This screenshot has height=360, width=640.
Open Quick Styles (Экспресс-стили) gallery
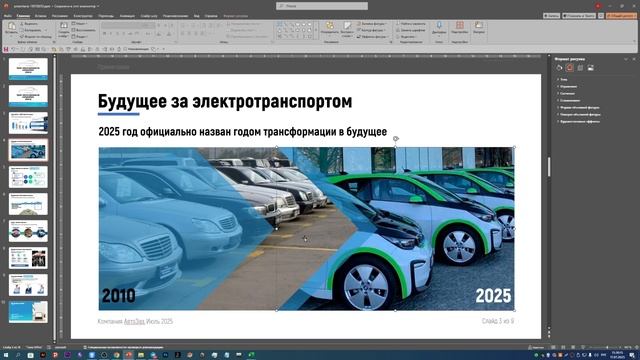(347, 28)
